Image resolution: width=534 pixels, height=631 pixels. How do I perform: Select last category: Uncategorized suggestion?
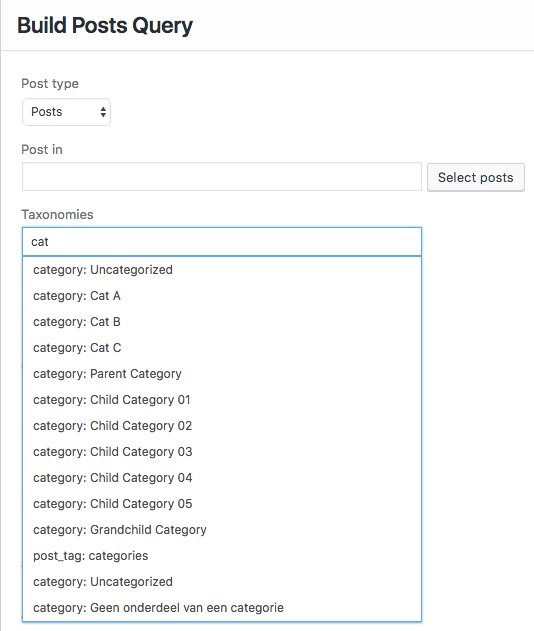[222, 582]
